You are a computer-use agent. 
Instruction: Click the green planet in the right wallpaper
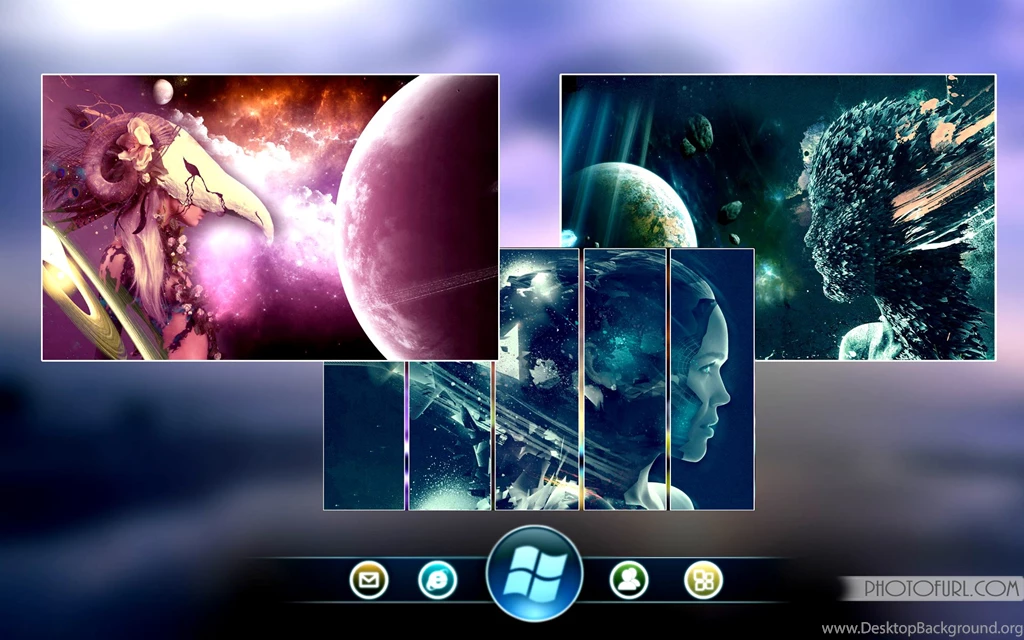click(x=630, y=205)
